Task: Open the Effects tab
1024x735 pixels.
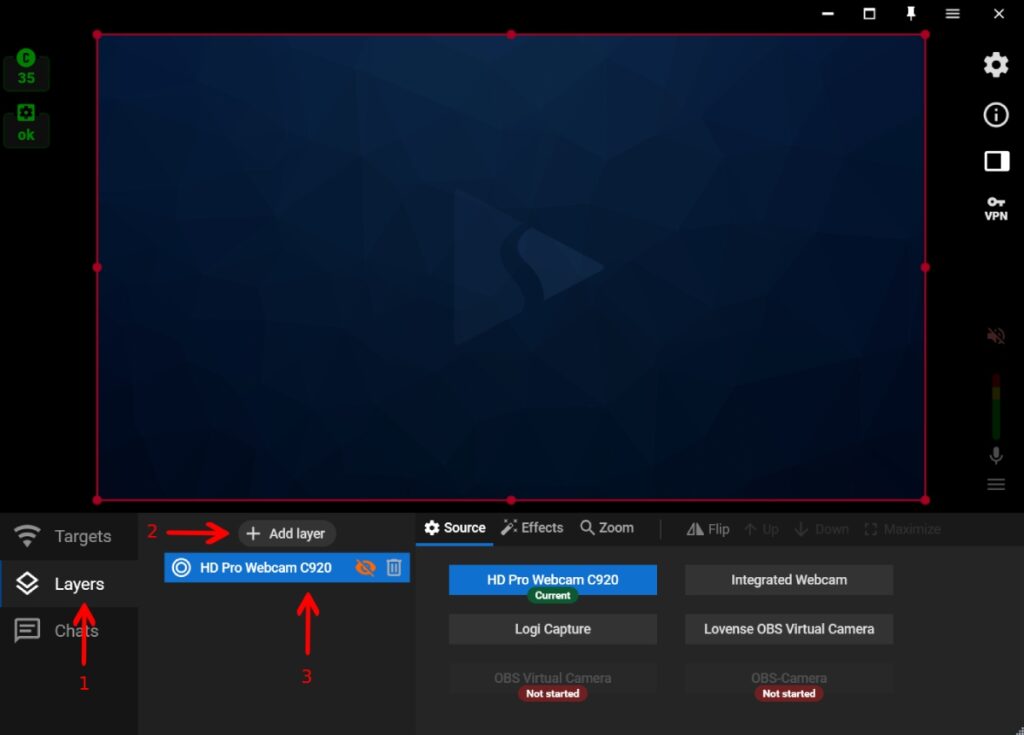Action: [x=532, y=528]
